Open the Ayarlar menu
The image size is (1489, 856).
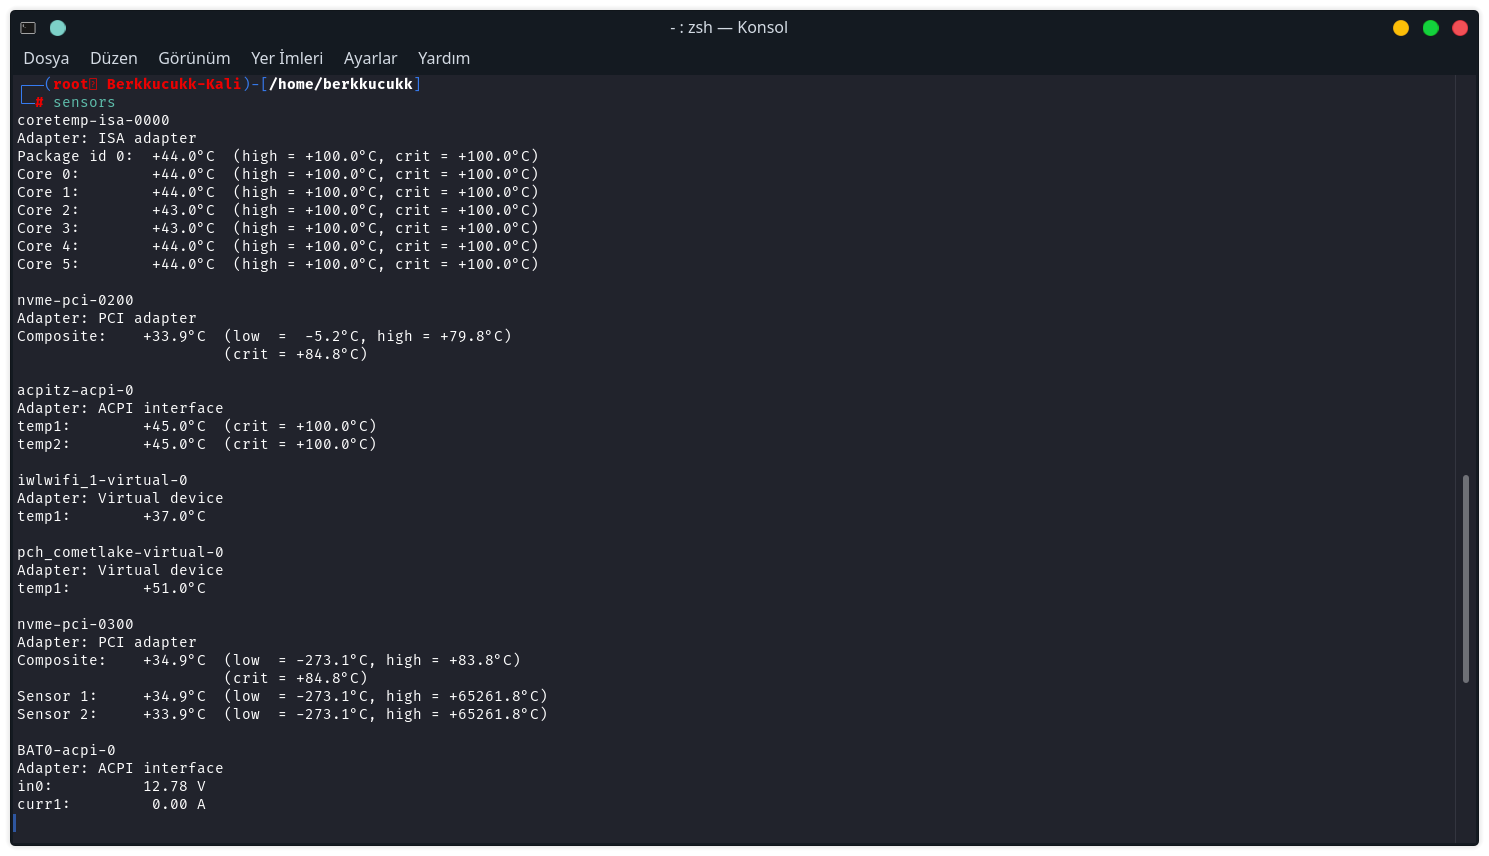pyautogui.click(x=370, y=58)
